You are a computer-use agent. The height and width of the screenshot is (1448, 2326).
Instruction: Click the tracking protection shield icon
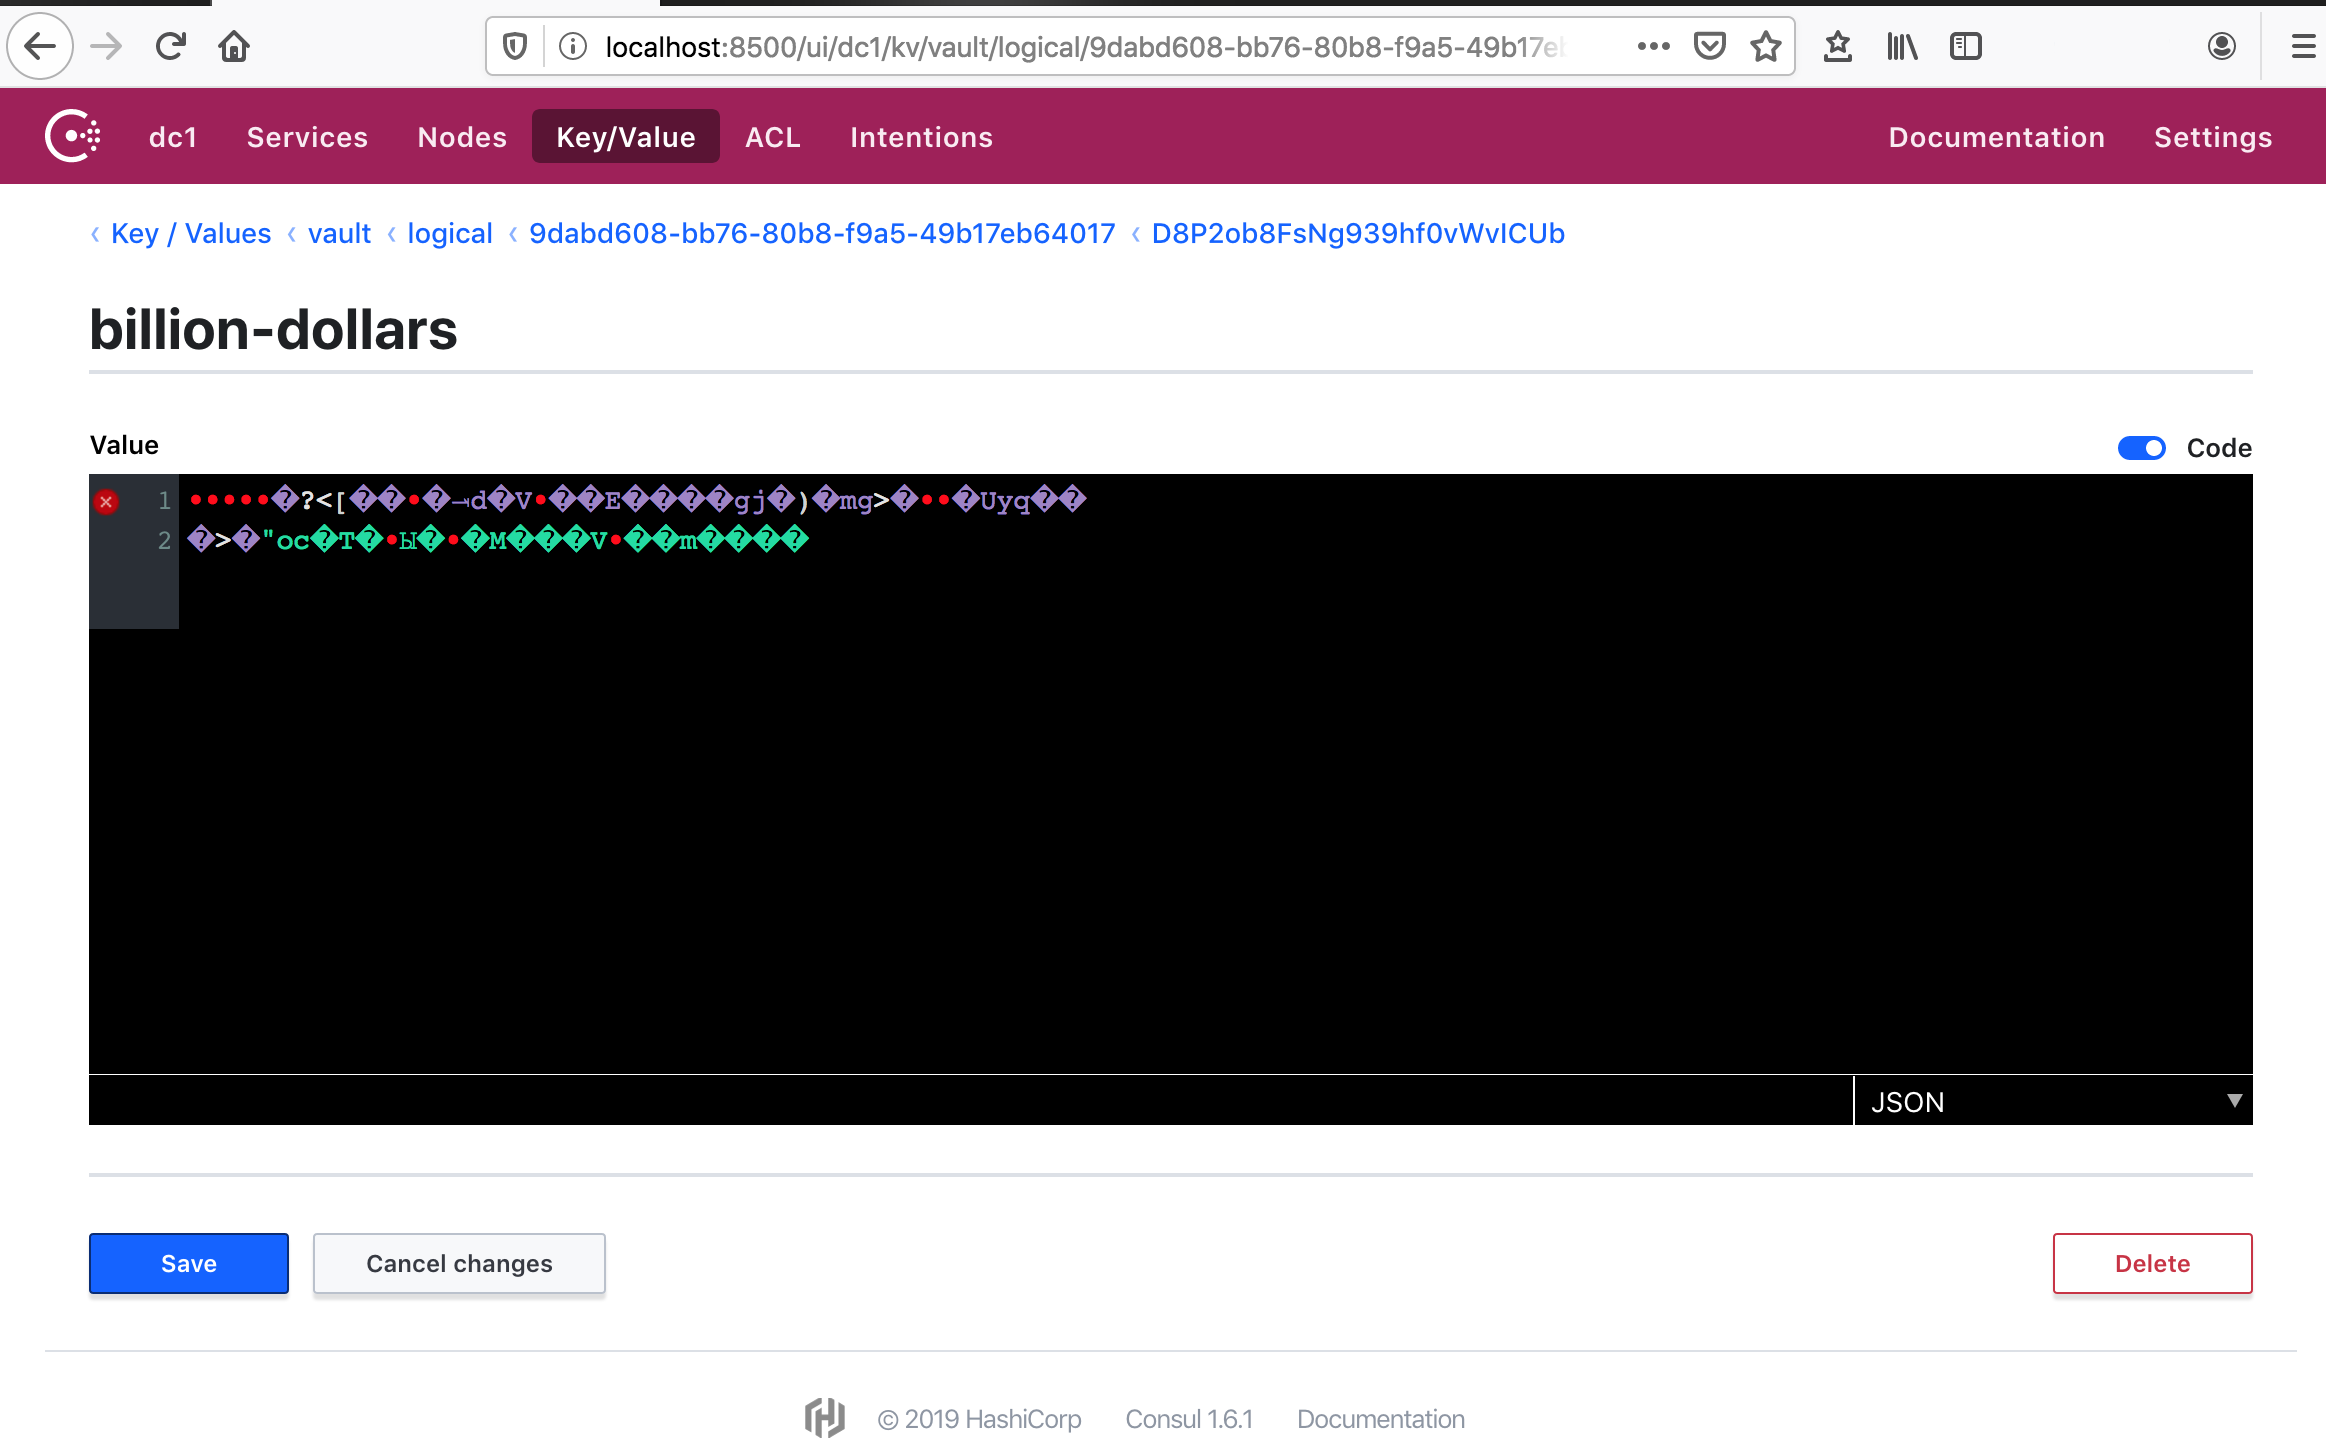click(x=515, y=46)
